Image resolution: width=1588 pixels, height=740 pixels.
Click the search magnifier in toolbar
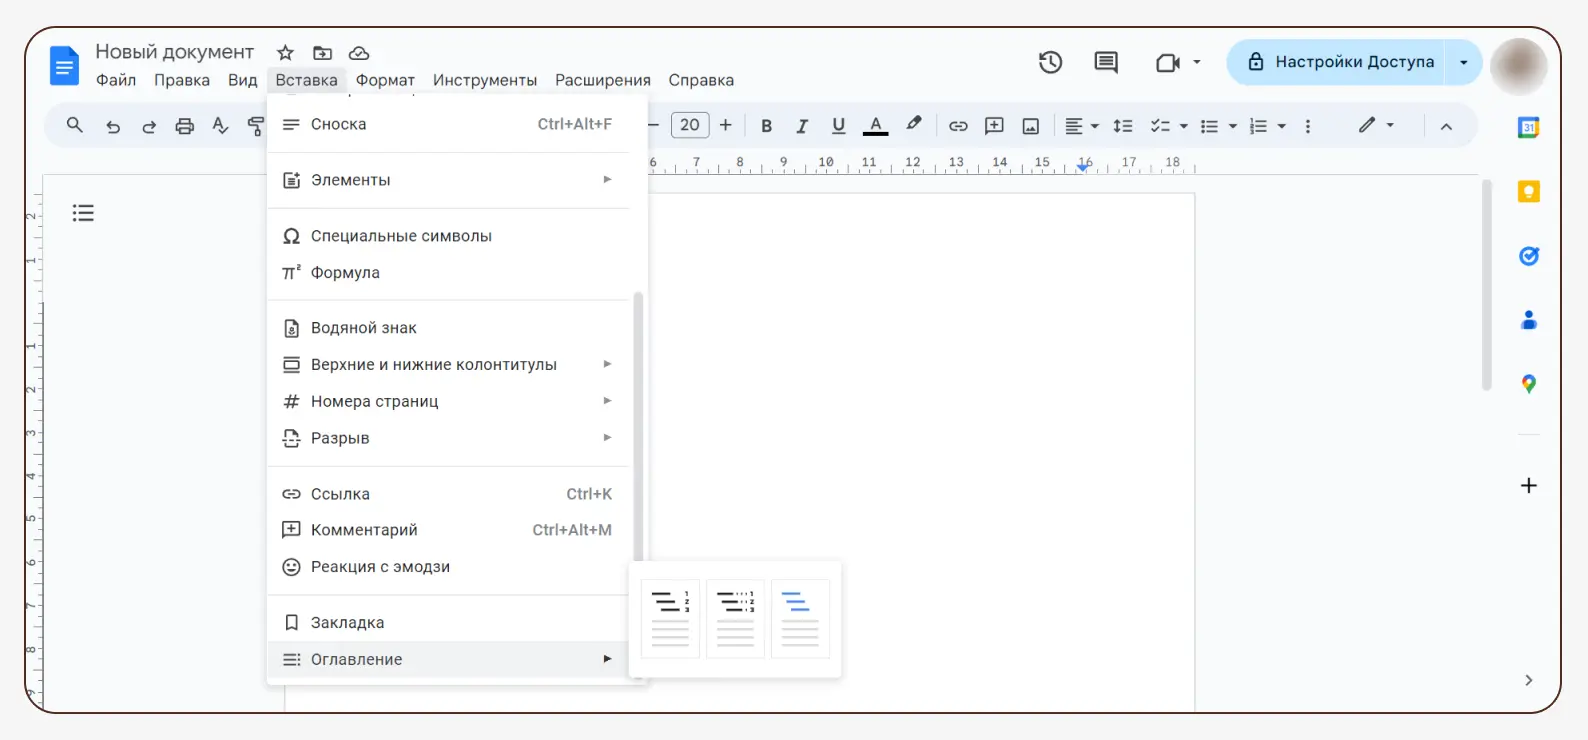(x=74, y=125)
